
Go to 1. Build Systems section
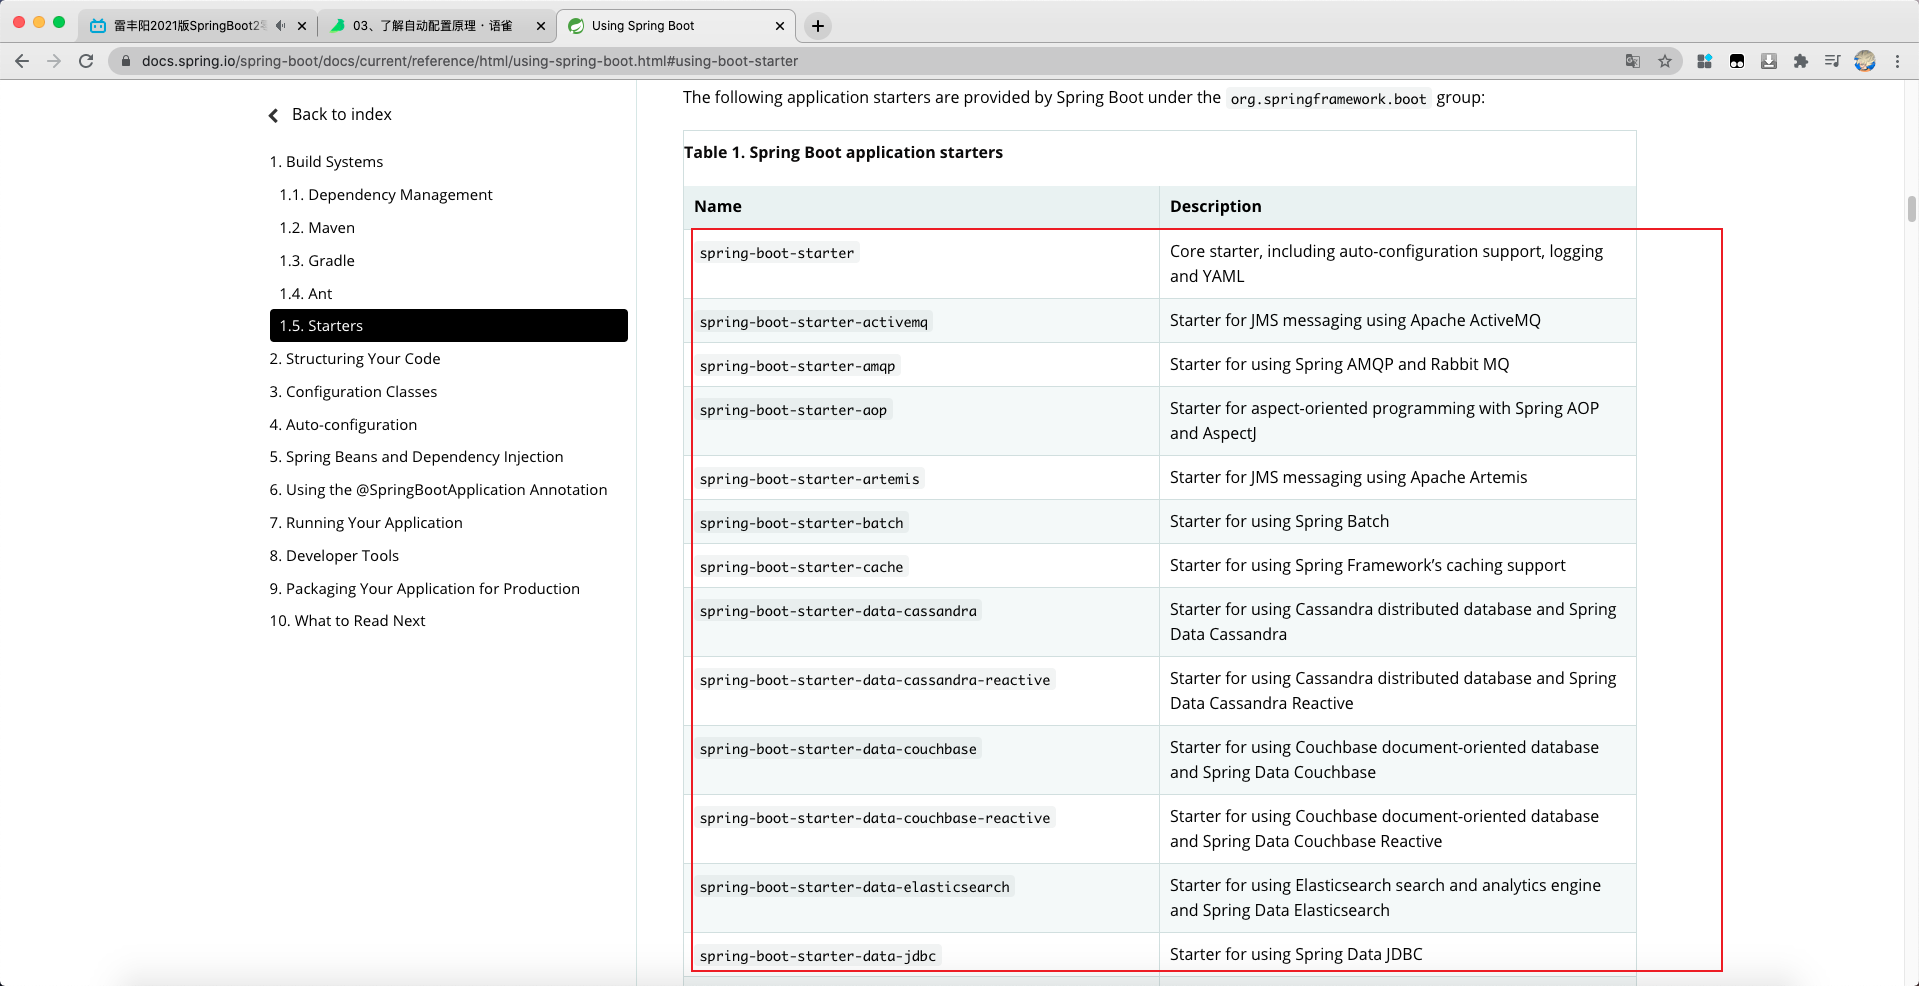(326, 162)
